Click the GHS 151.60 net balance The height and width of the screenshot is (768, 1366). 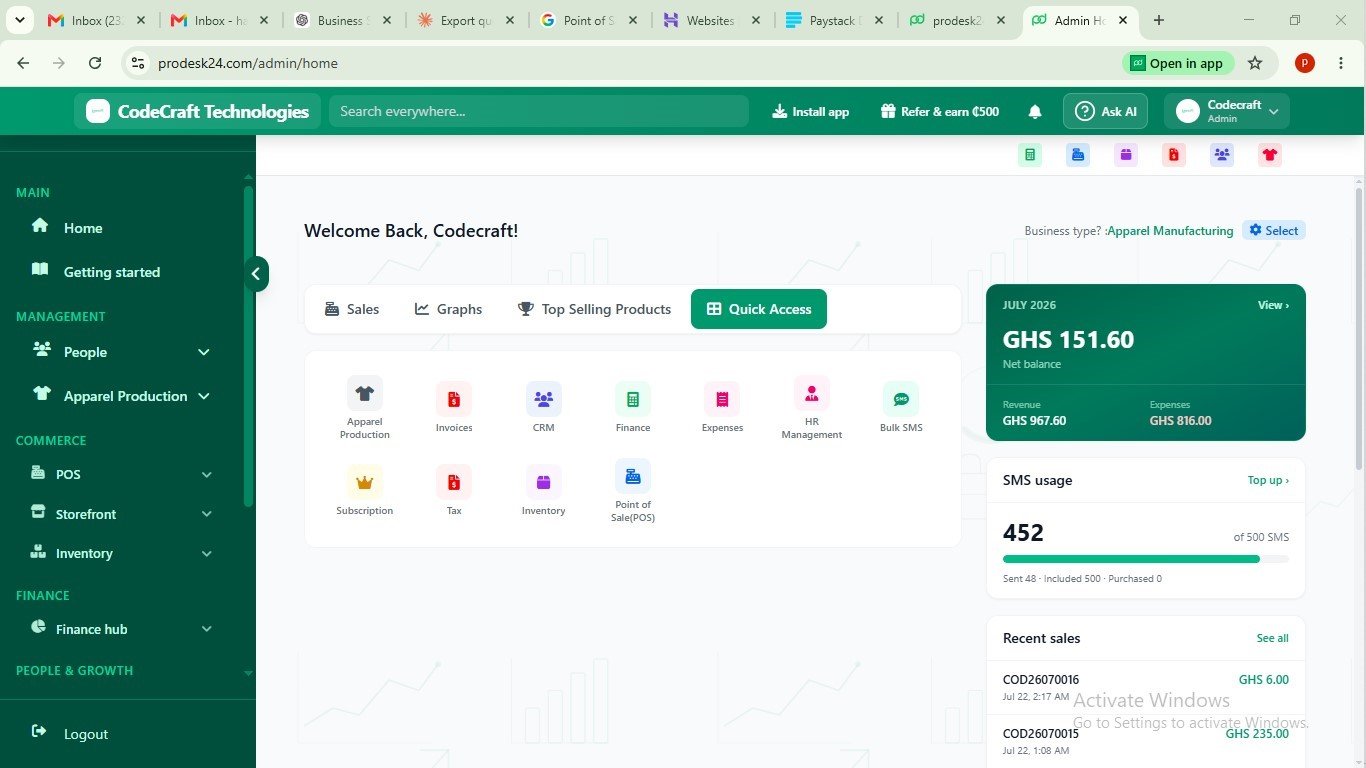tap(1068, 340)
